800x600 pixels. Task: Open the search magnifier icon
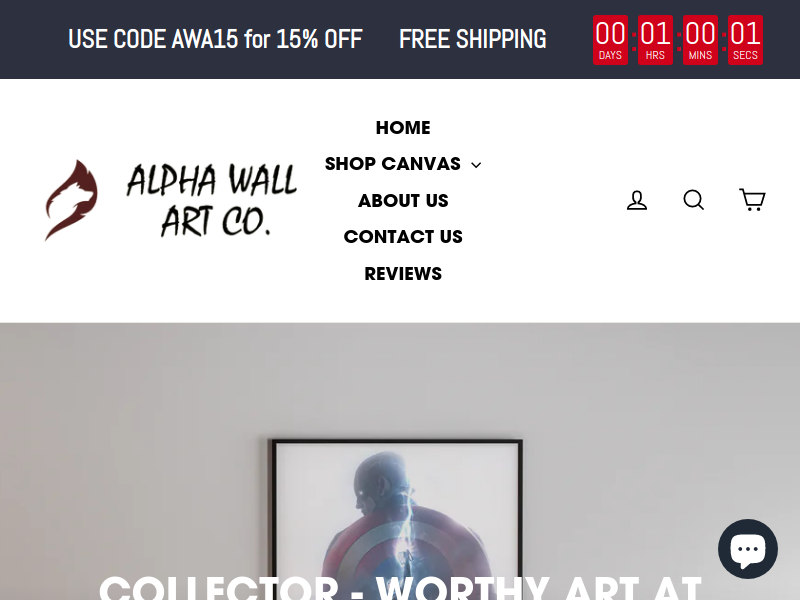click(694, 200)
